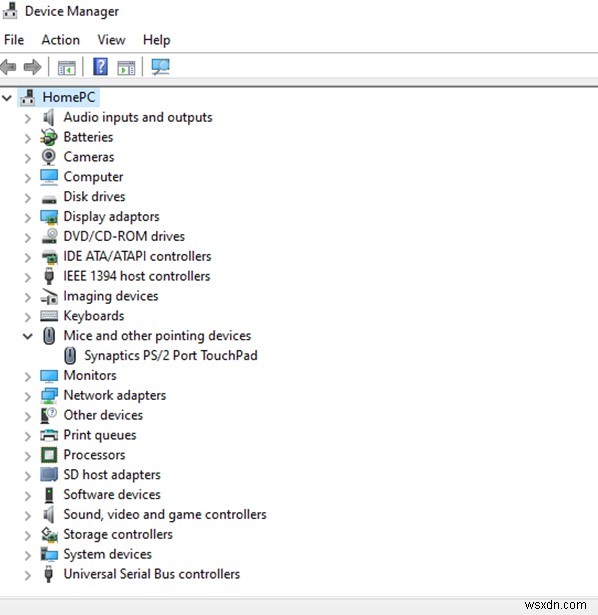Click the Synaptics TouchPad mouse icon
Viewport: 598px width, 615px height.
point(70,356)
